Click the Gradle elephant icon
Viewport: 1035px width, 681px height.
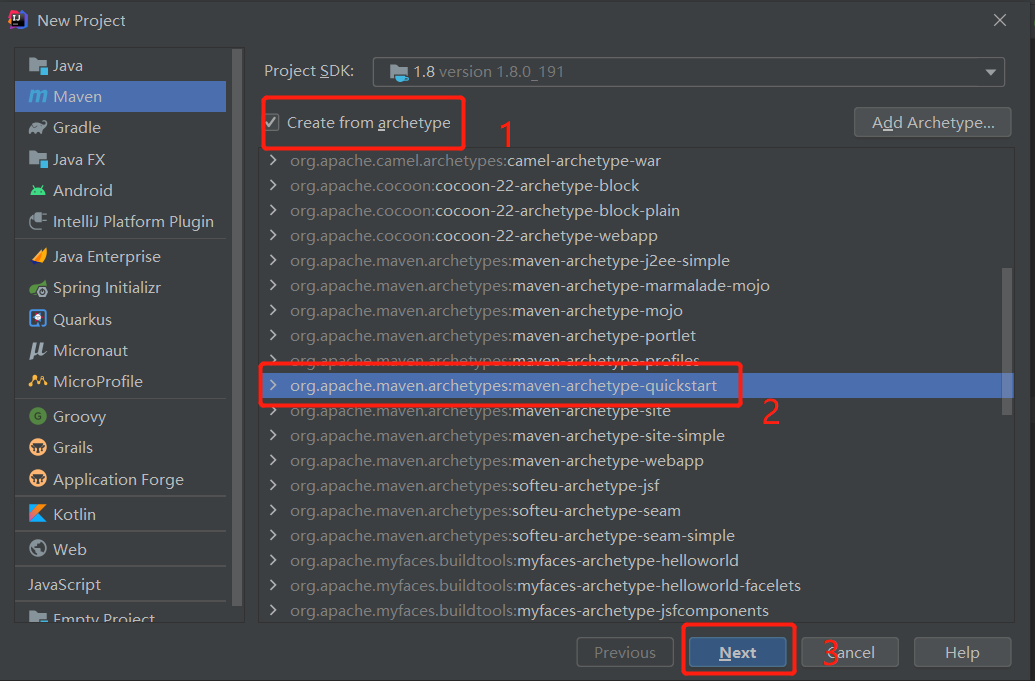[x=38, y=127]
